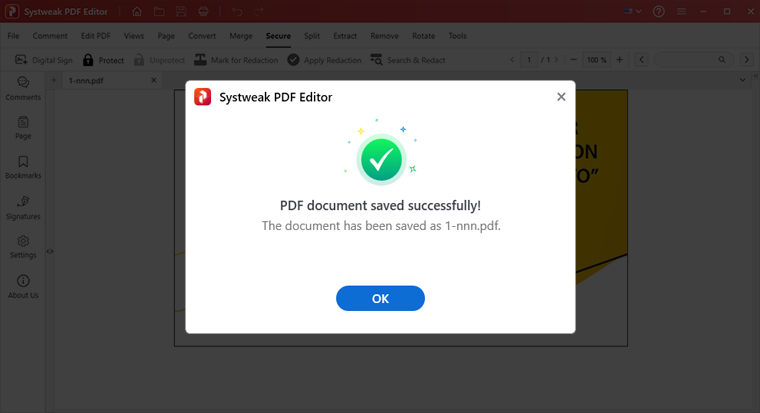Image resolution: width=760 pixels, height=413 pixels.
Task: Go to previous page arrow
Action: [x=512, y=60]
